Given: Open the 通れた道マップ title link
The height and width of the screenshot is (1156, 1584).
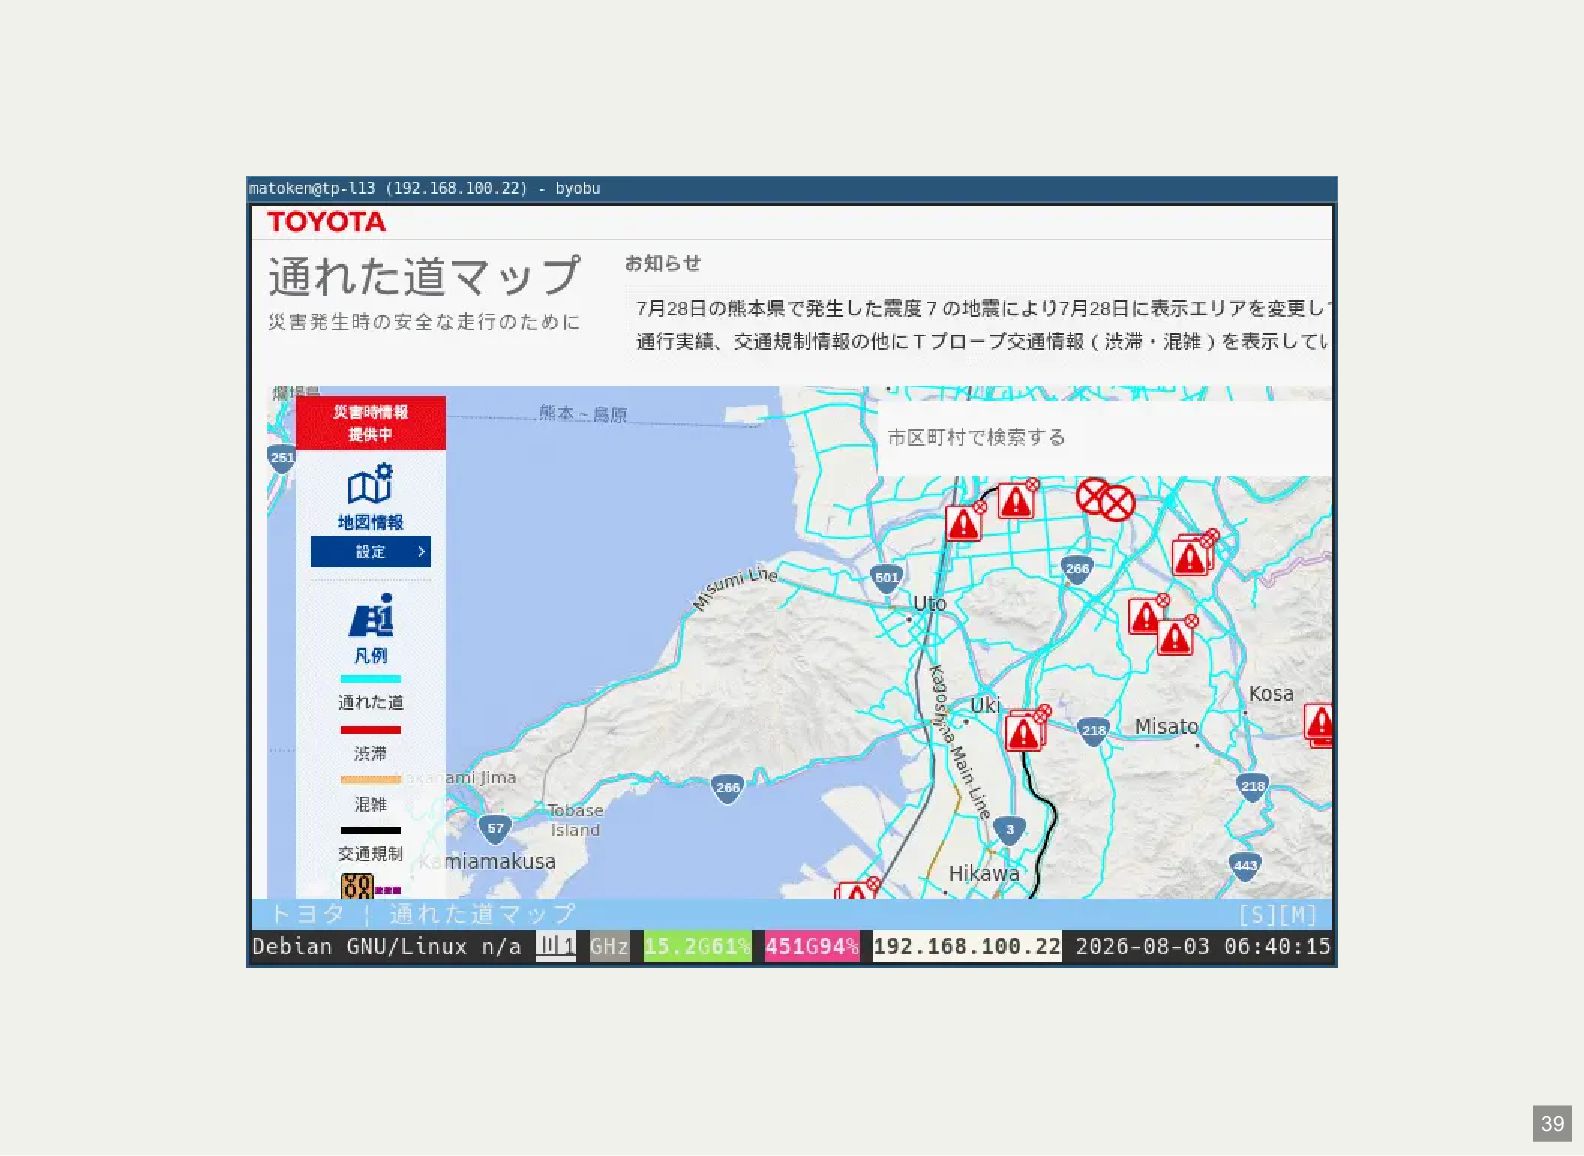Looking at the screenshot, I should (x=424, y=276).
